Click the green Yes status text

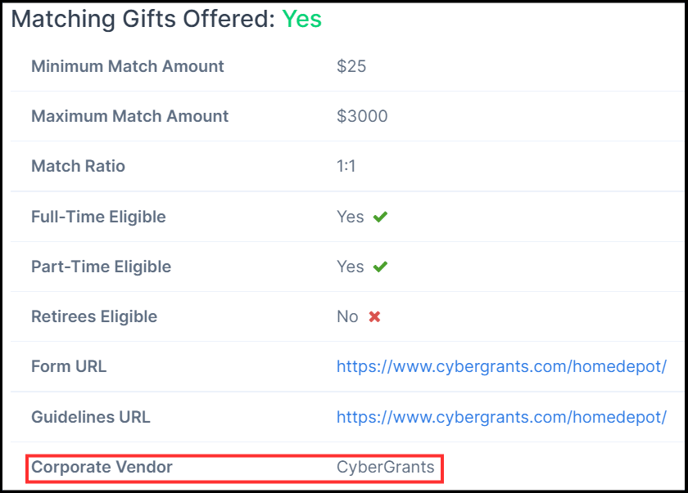tap(302, 19)
